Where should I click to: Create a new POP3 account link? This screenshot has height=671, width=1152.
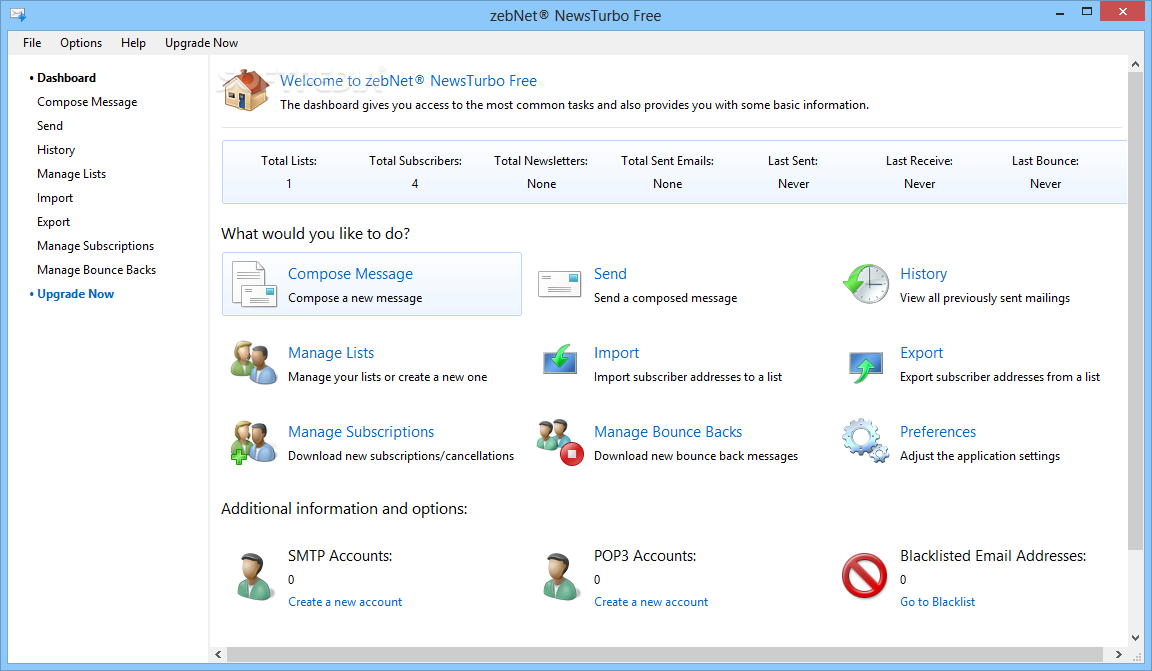[x=651, y=602]
